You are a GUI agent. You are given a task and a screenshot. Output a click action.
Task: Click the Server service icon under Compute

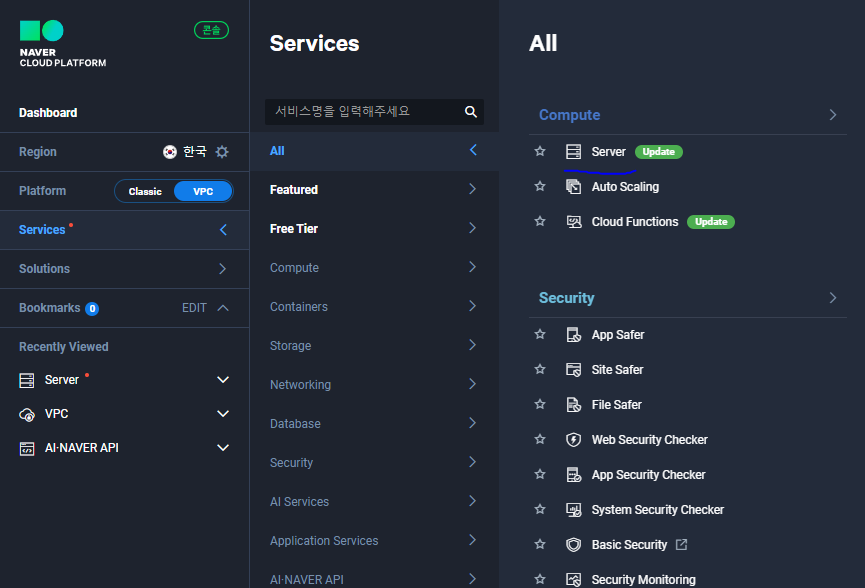click(574, 152)
